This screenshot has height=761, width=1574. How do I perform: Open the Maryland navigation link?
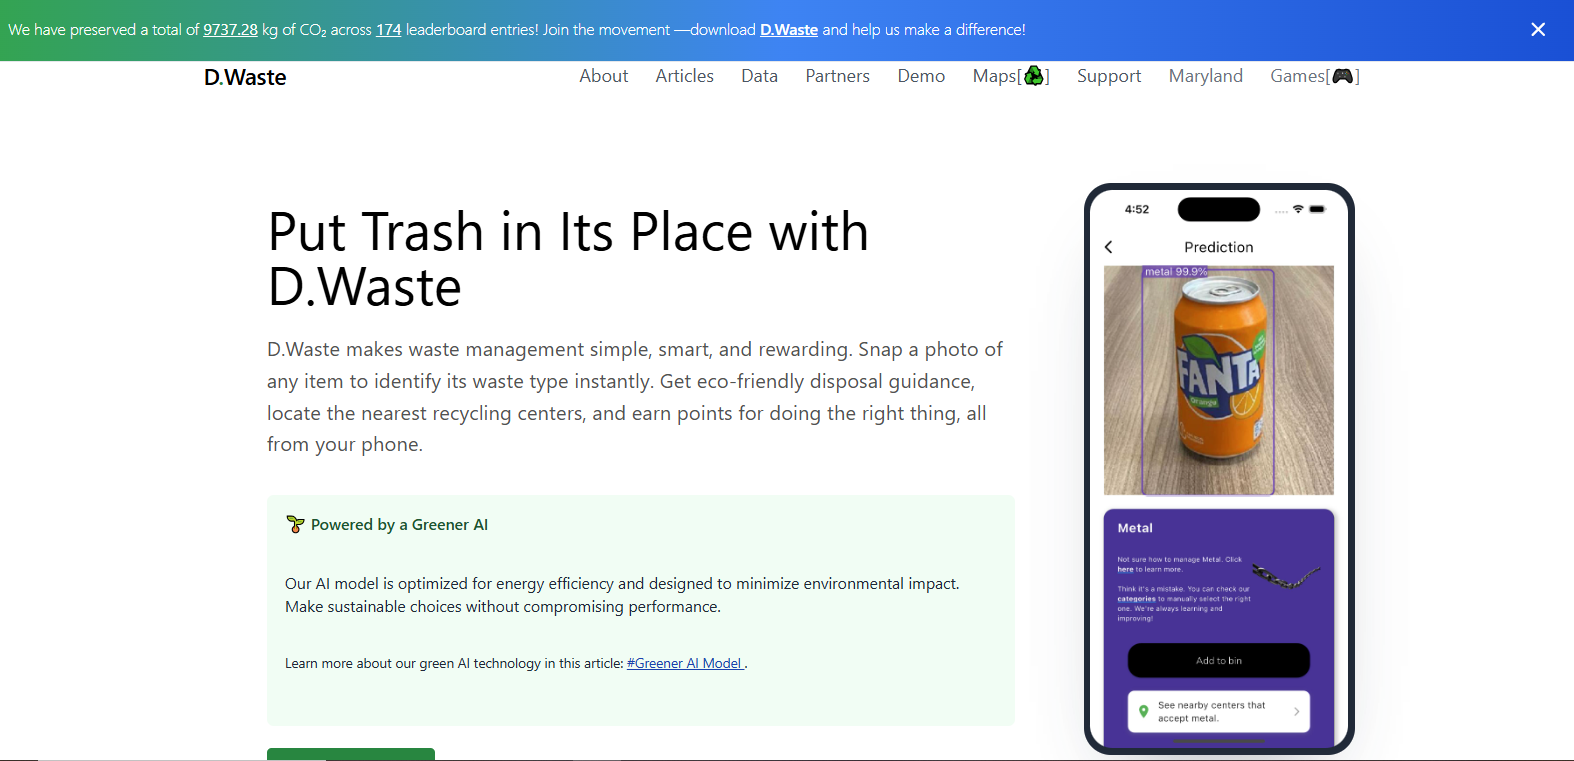tap(1205, 76)
